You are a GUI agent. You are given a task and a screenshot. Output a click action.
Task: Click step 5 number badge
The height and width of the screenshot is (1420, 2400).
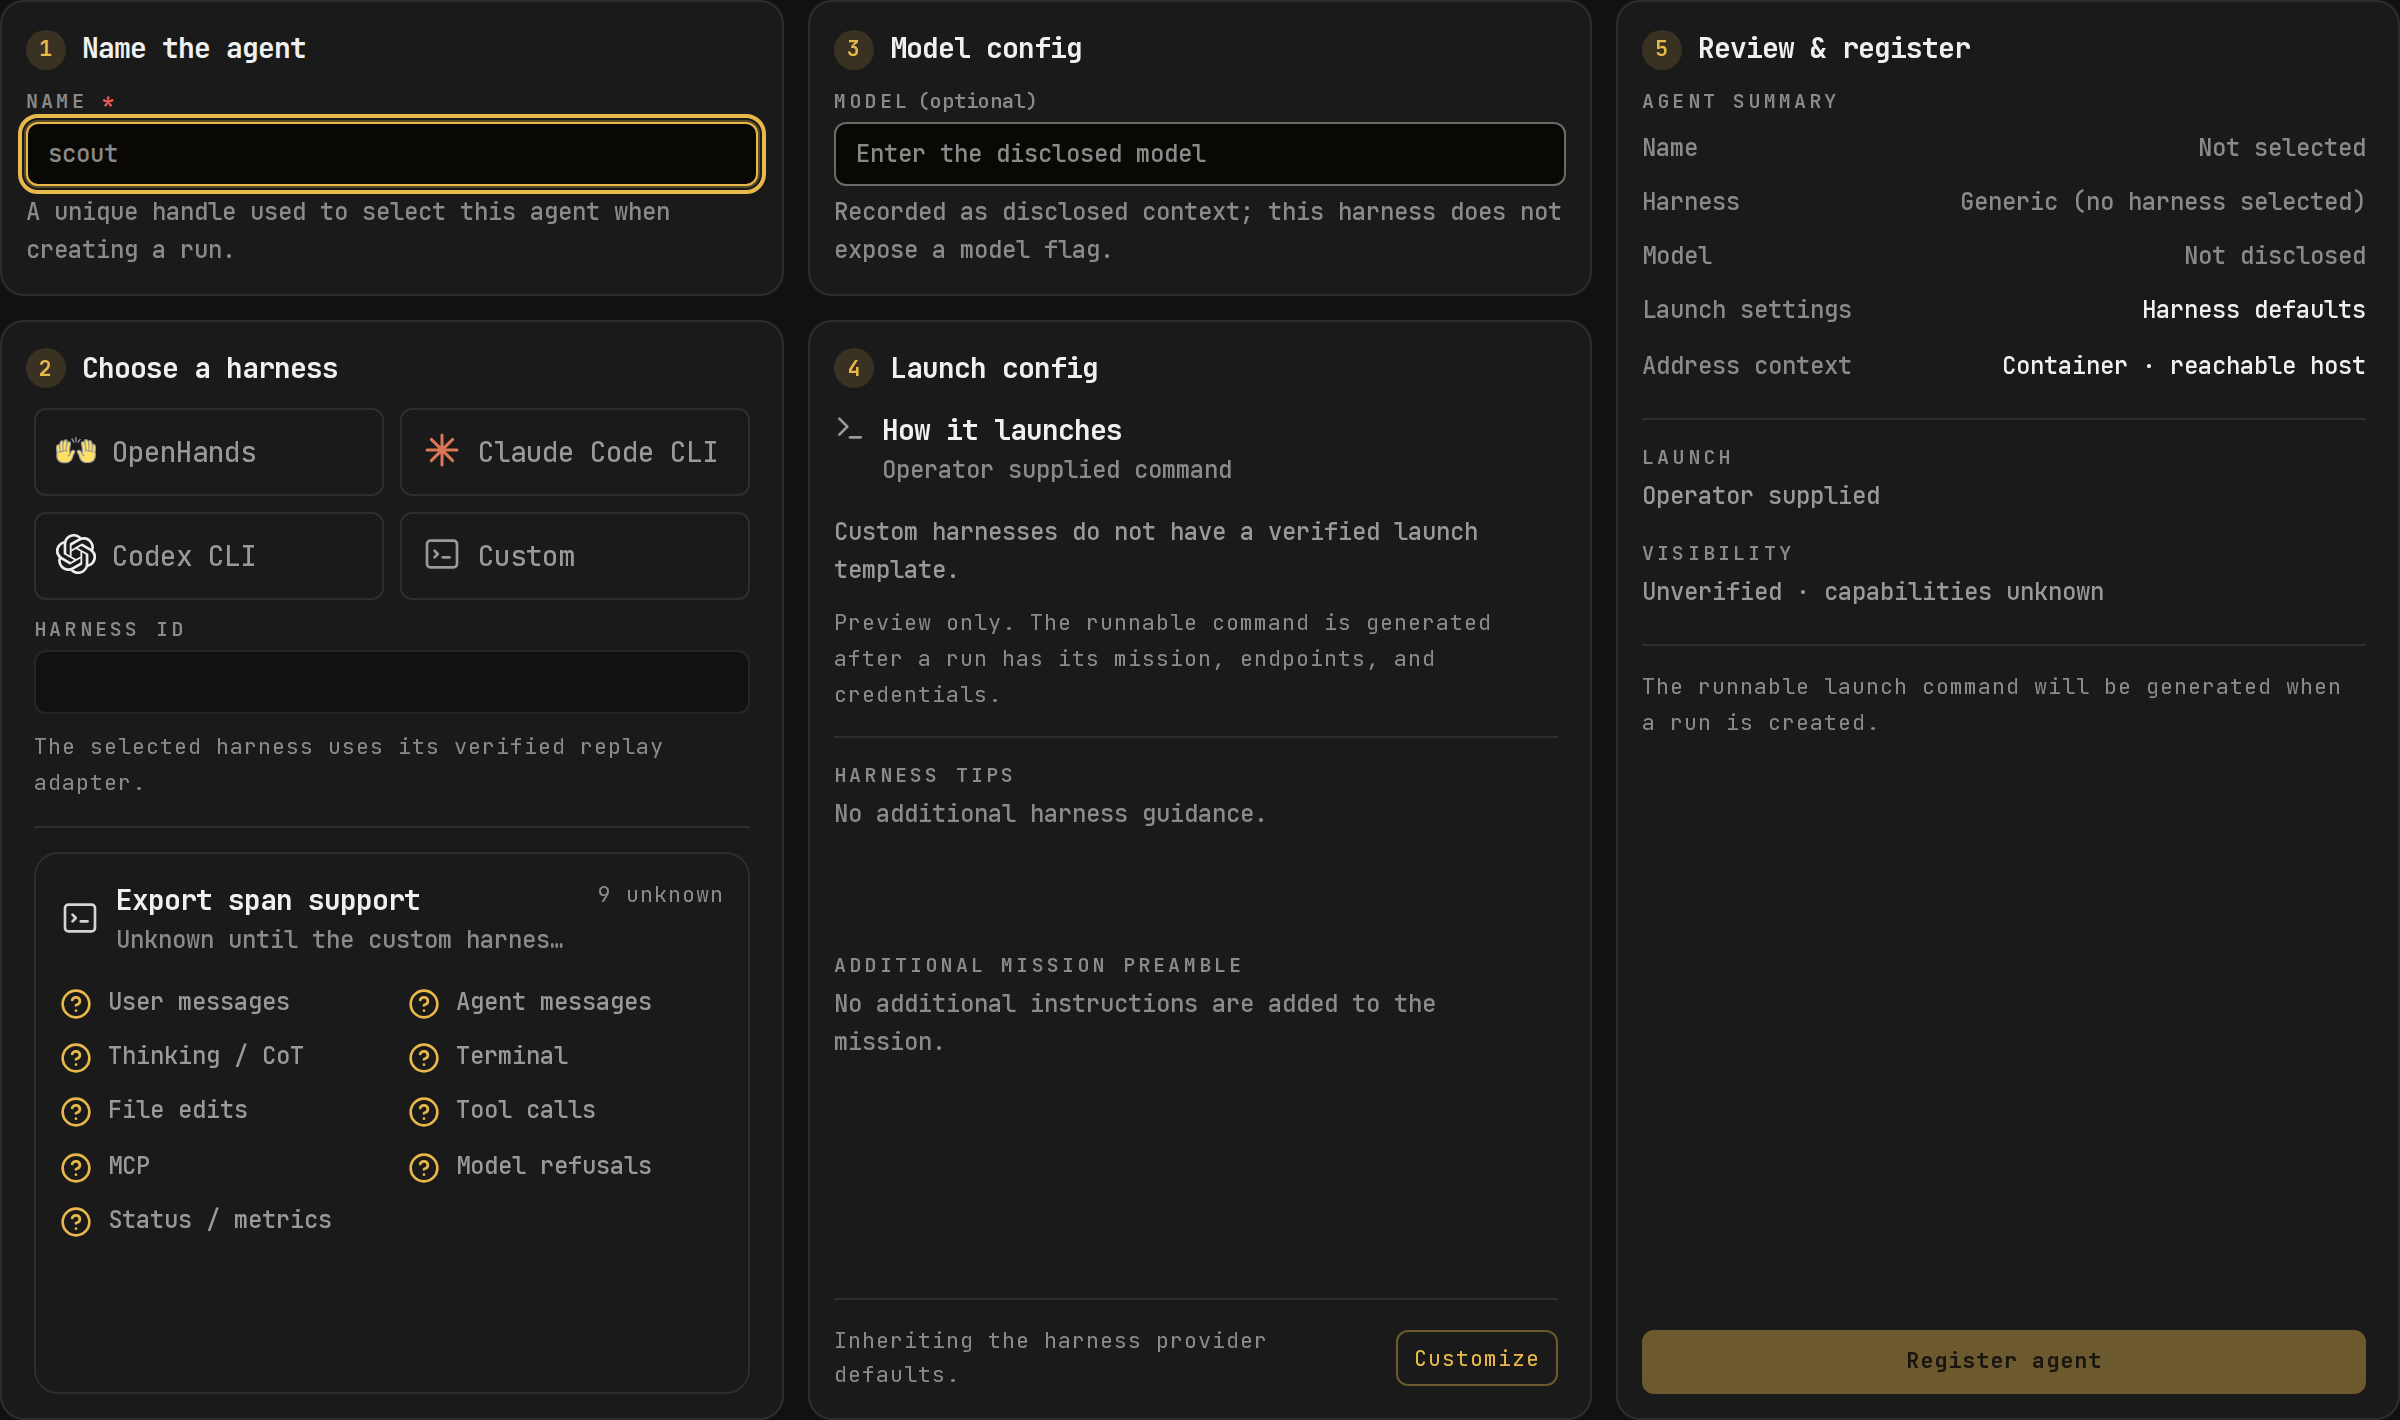tap(1662, 49)
